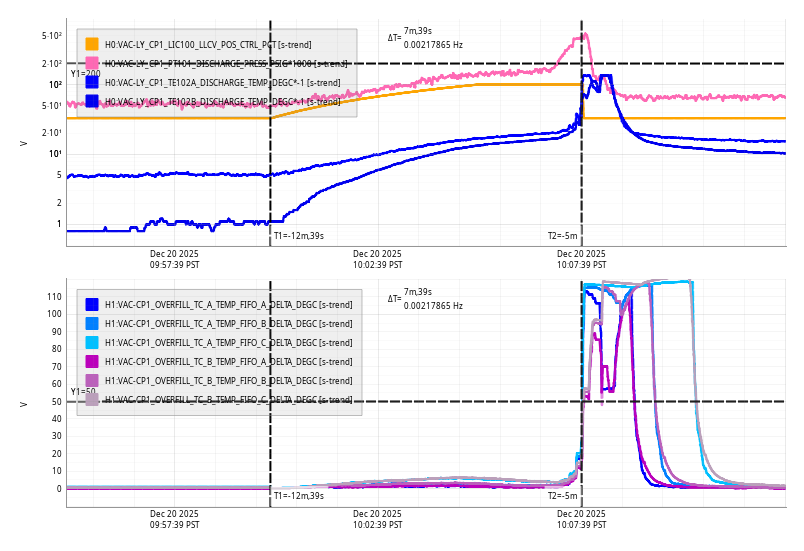
Task: Click the T1=-12m,39s cursor label in top plot
Action: [299, 236]
